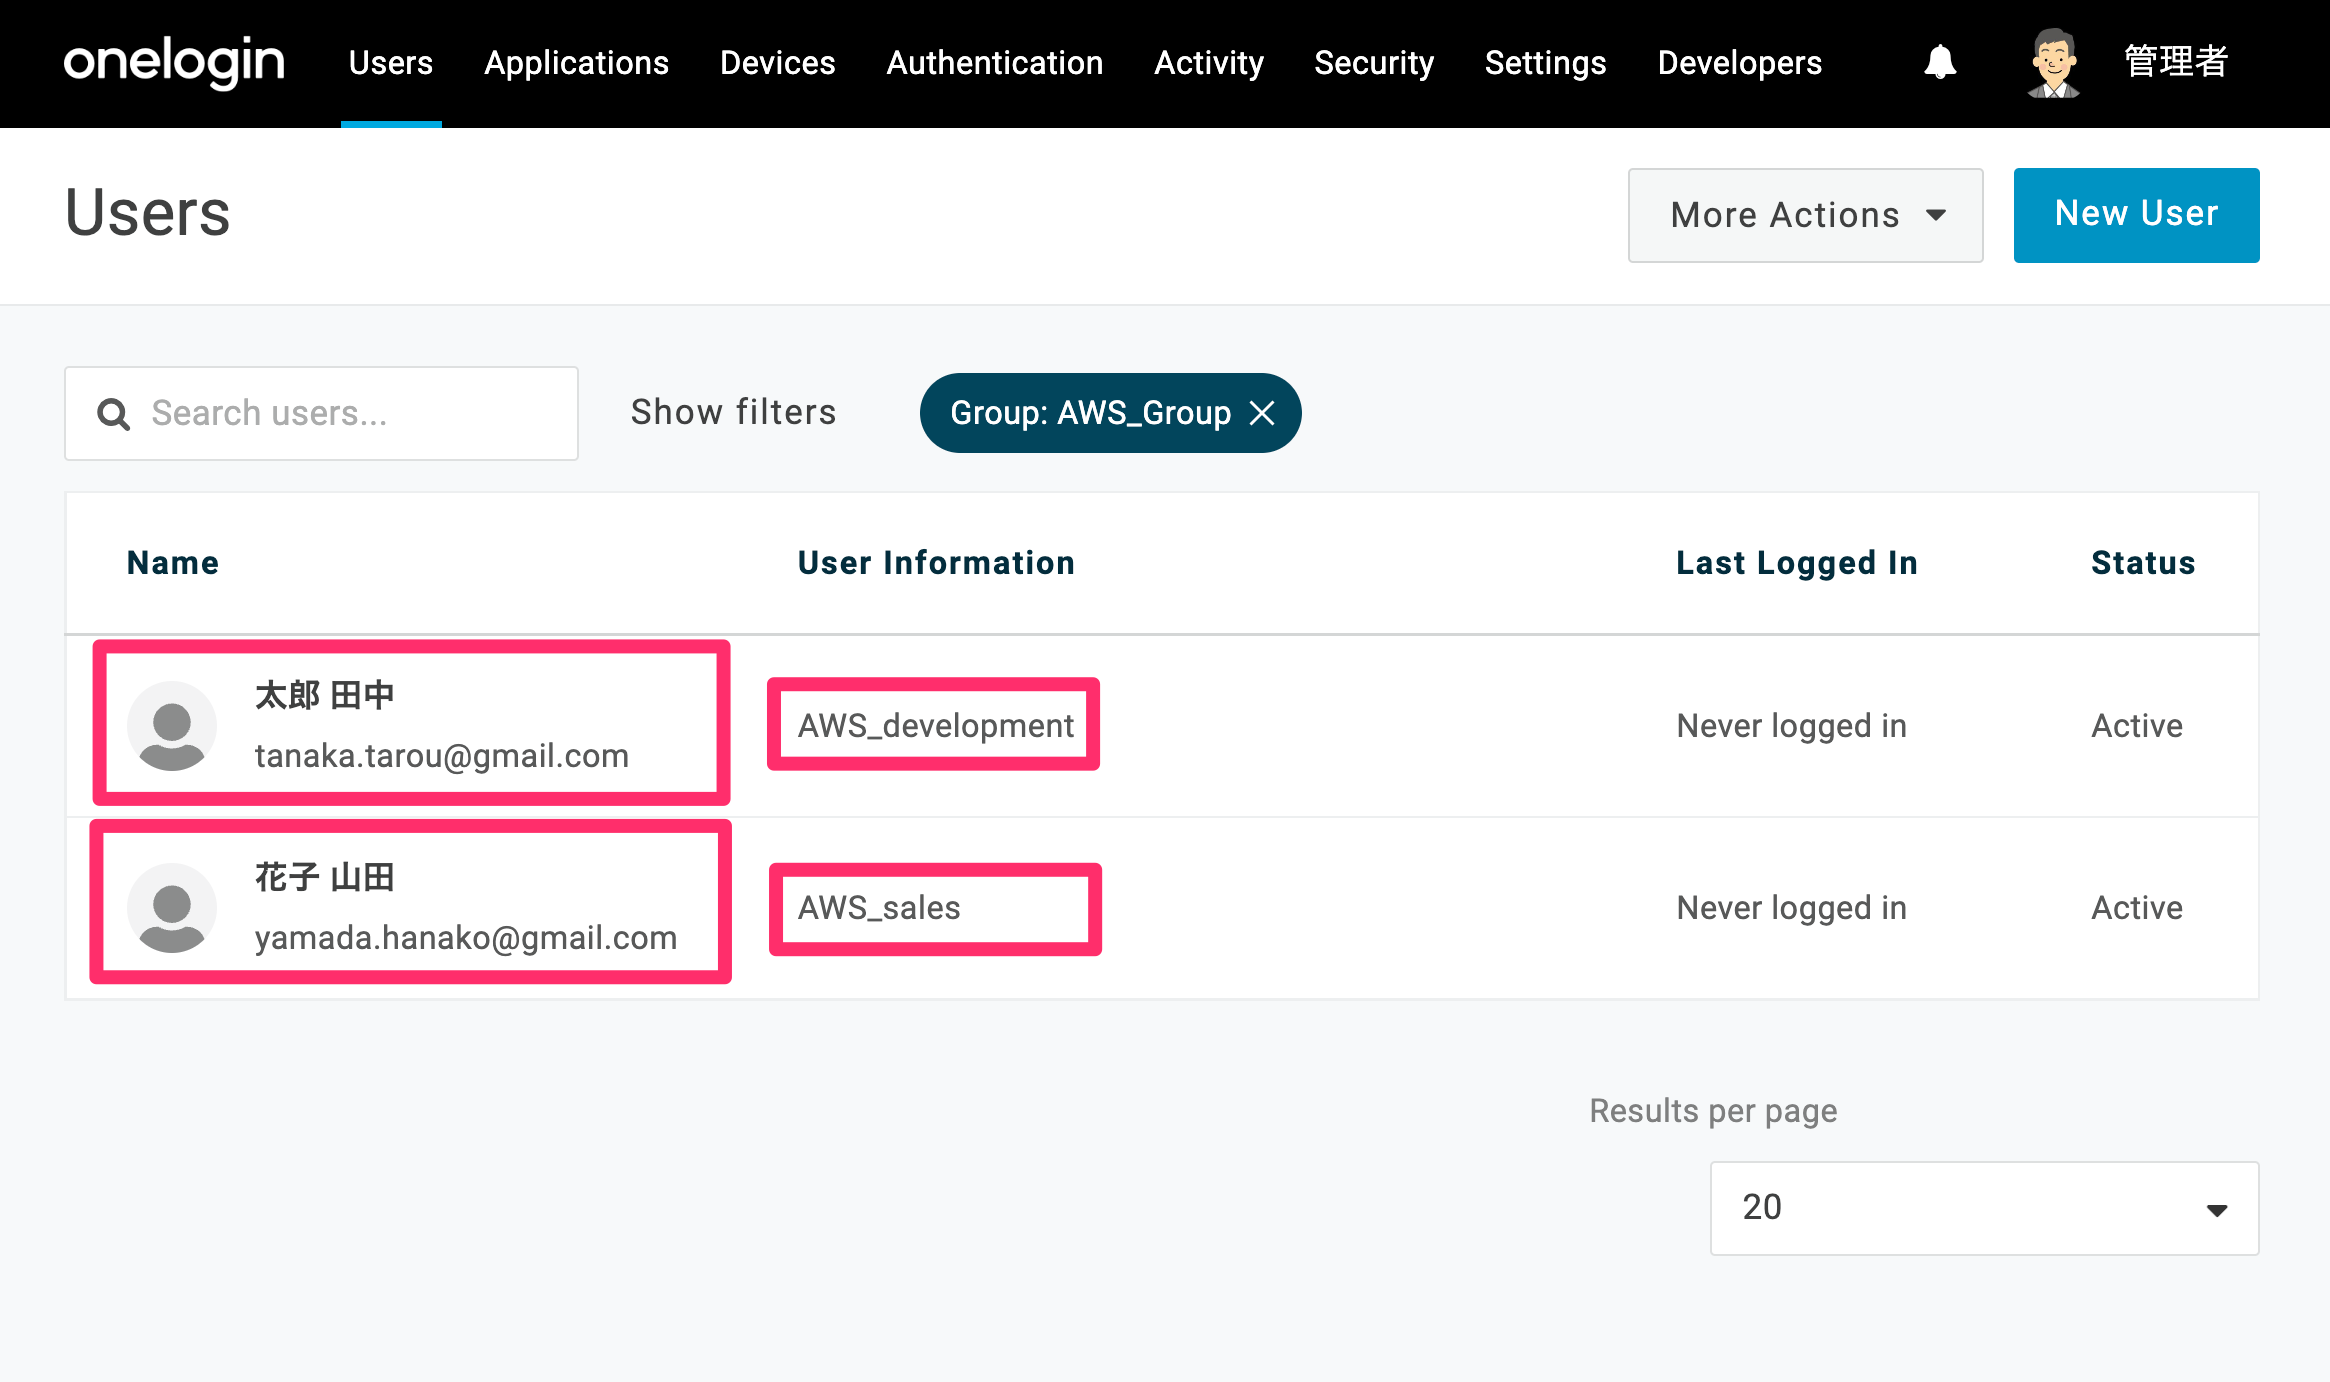The image size is (2330, 1382).
Task: Expand the More Actions dropdown
Action: point(1805,215)
